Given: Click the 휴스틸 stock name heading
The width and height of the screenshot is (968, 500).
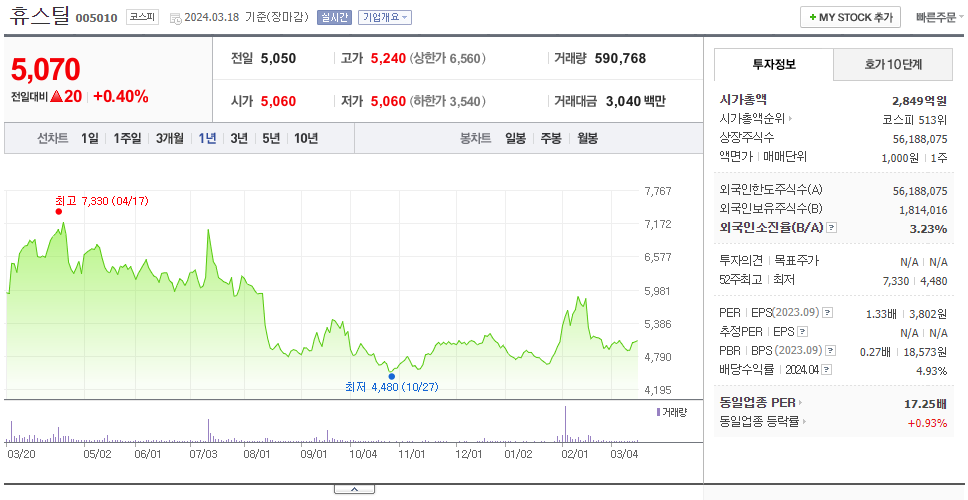Looking at the screenshot, I should coord(40,16).
